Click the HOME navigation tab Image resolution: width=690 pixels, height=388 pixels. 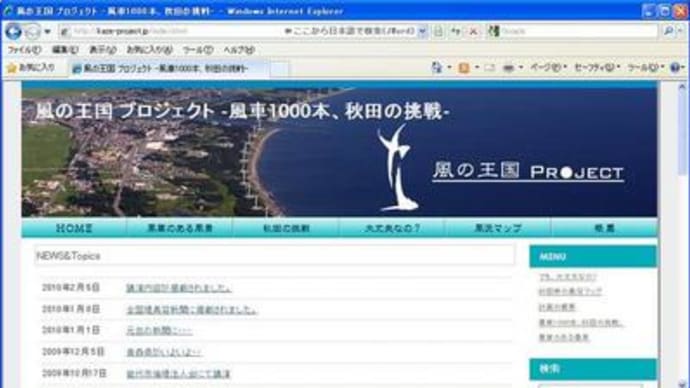pyautogui.click(x=74, y=228)
